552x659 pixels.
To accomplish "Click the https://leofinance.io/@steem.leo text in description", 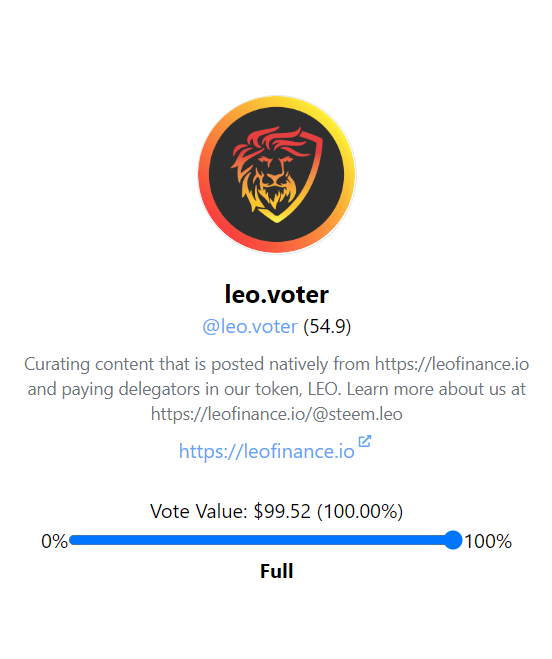I will coord(276,414).
